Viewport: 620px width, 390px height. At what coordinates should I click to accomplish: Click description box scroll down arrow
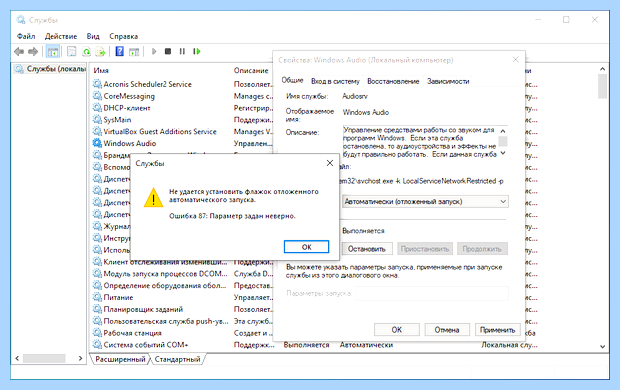tap(503, 153)
